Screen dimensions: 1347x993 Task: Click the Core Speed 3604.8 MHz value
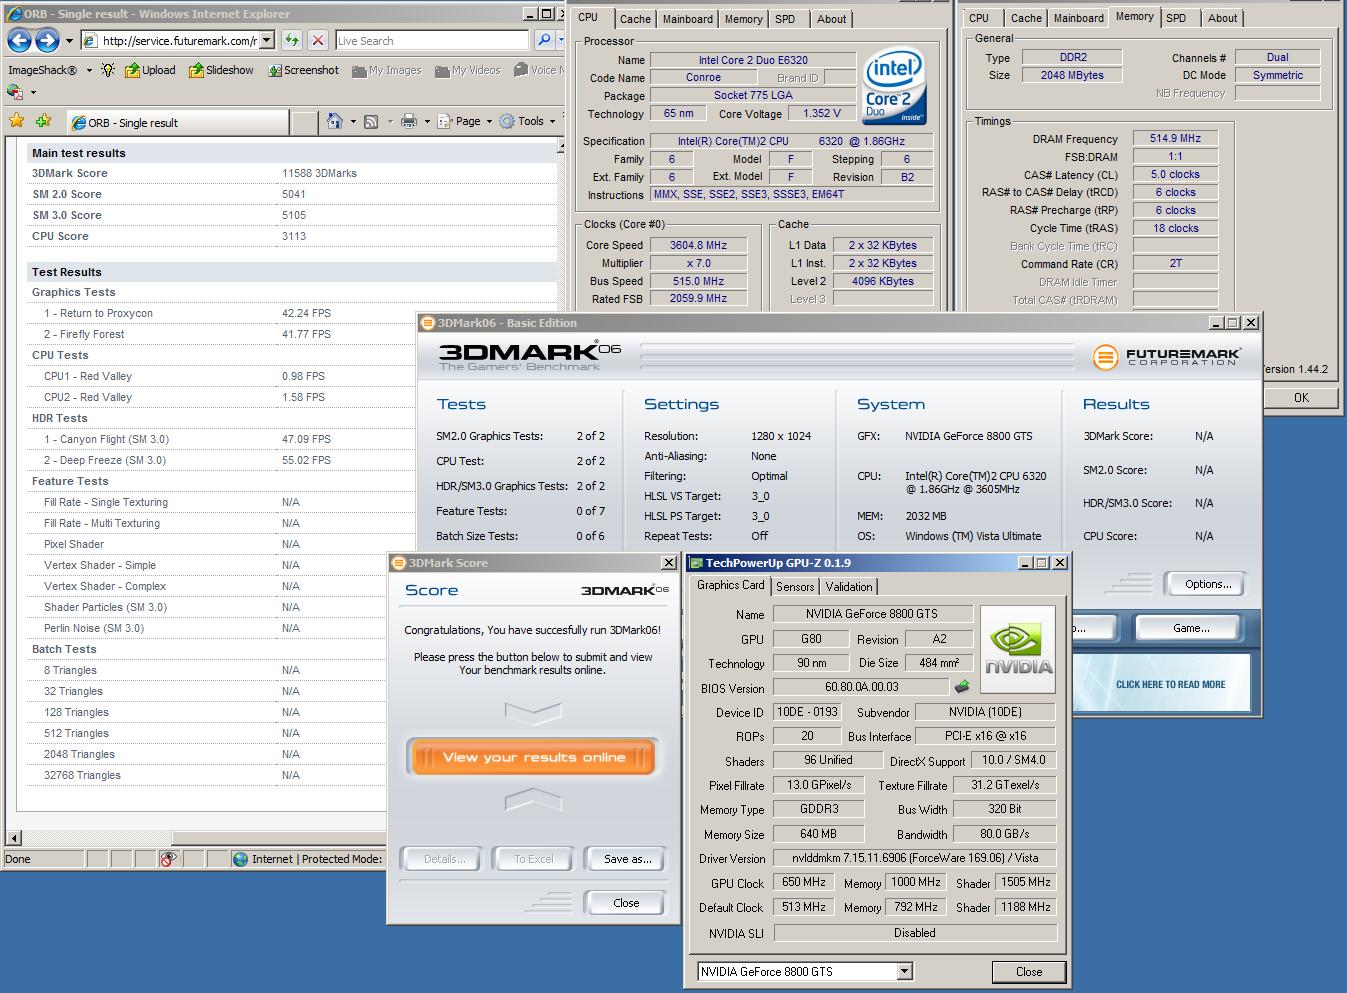coord(698,245)
